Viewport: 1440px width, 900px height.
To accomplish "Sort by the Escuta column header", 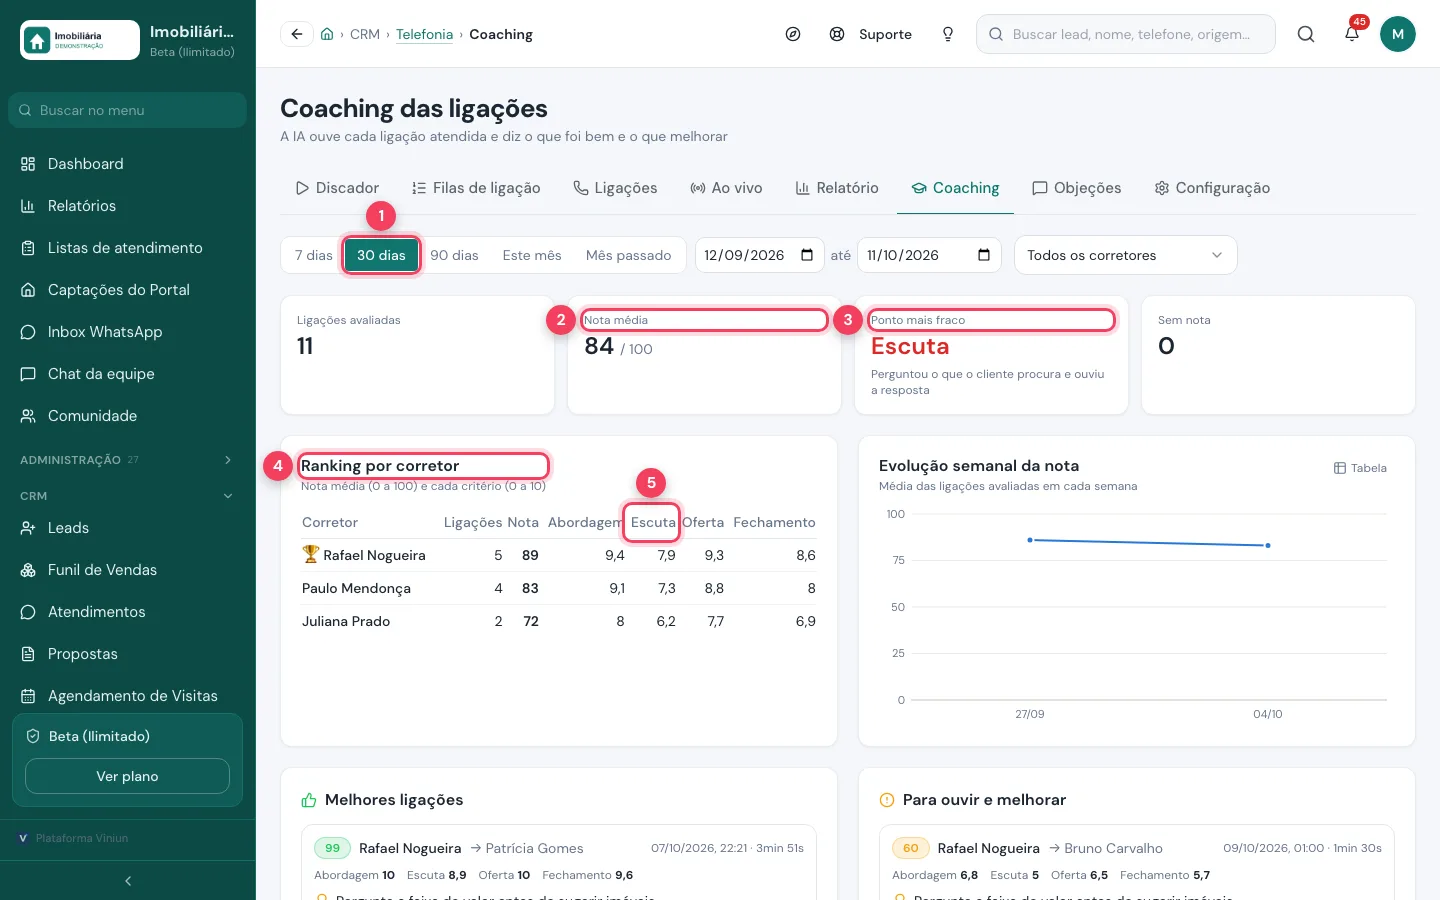I will point(653,522).
